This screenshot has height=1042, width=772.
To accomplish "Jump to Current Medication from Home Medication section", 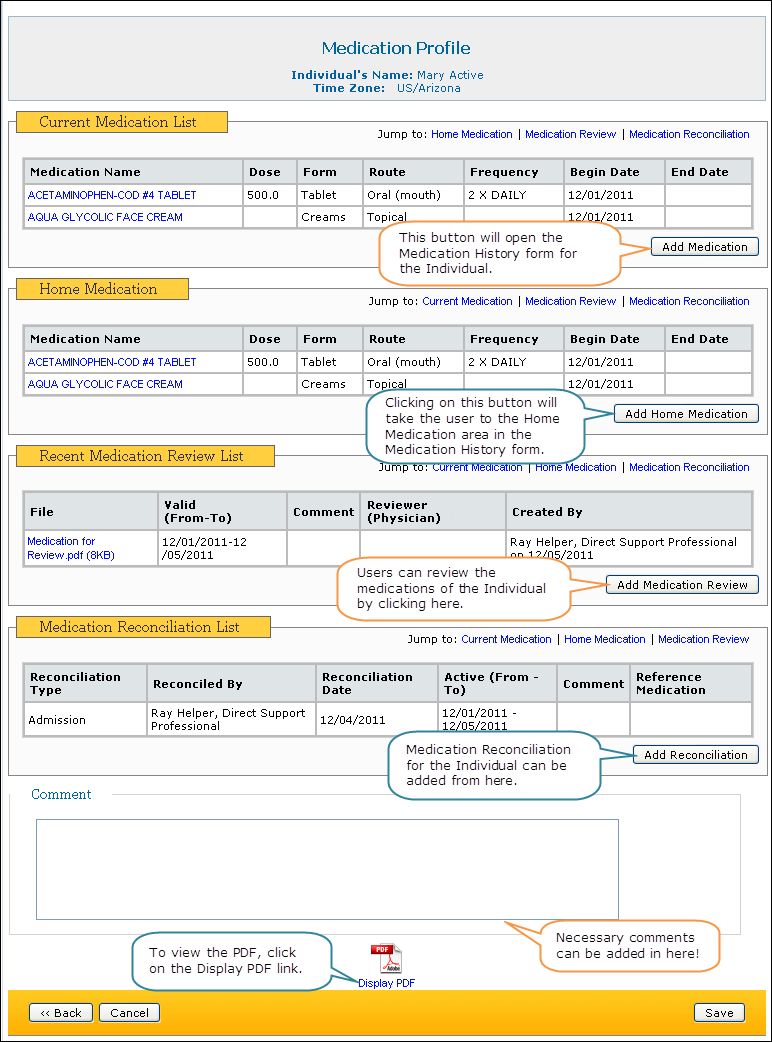I will click(x=467, y=301).
